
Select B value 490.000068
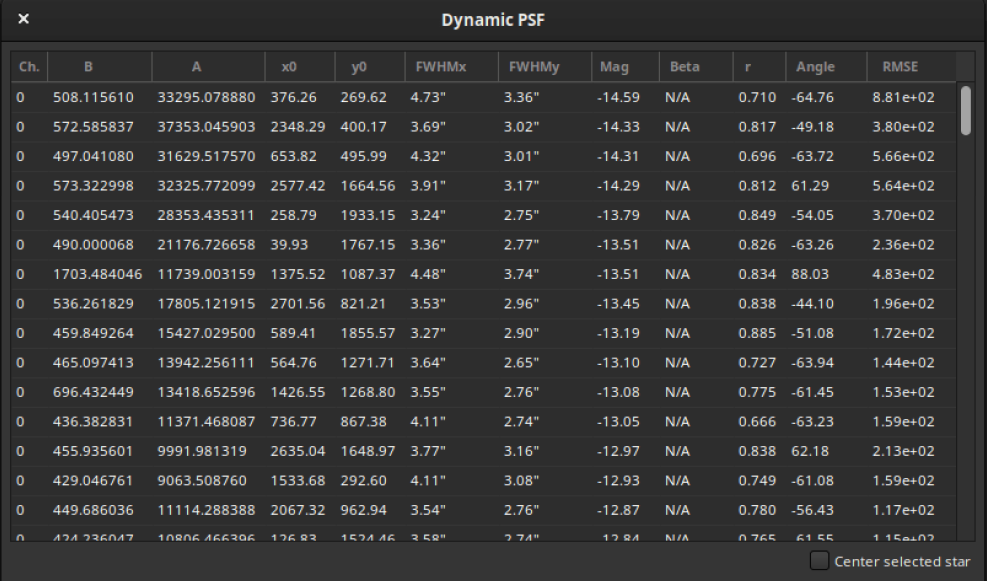[93, 245]
